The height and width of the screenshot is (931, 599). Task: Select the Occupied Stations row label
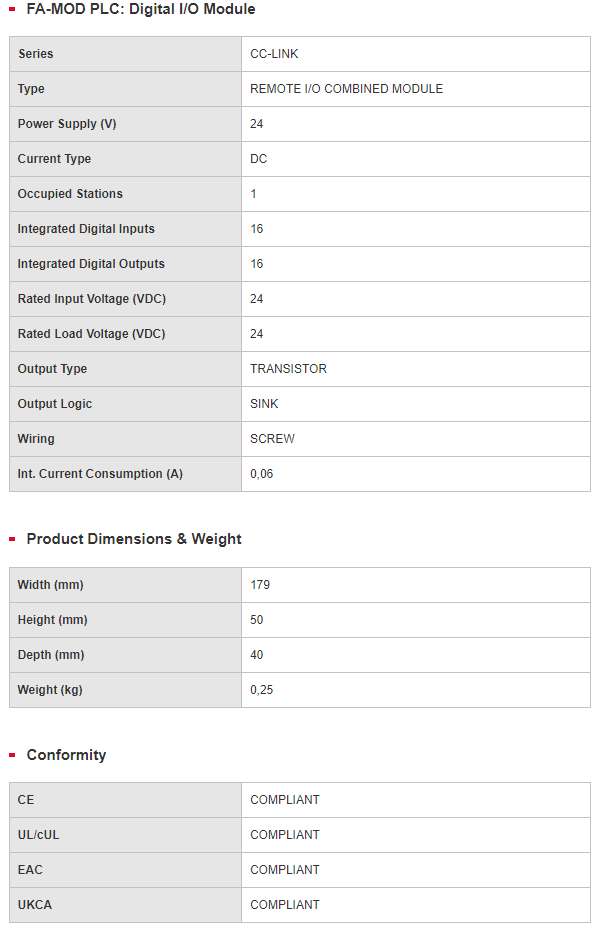coord(70,194)
